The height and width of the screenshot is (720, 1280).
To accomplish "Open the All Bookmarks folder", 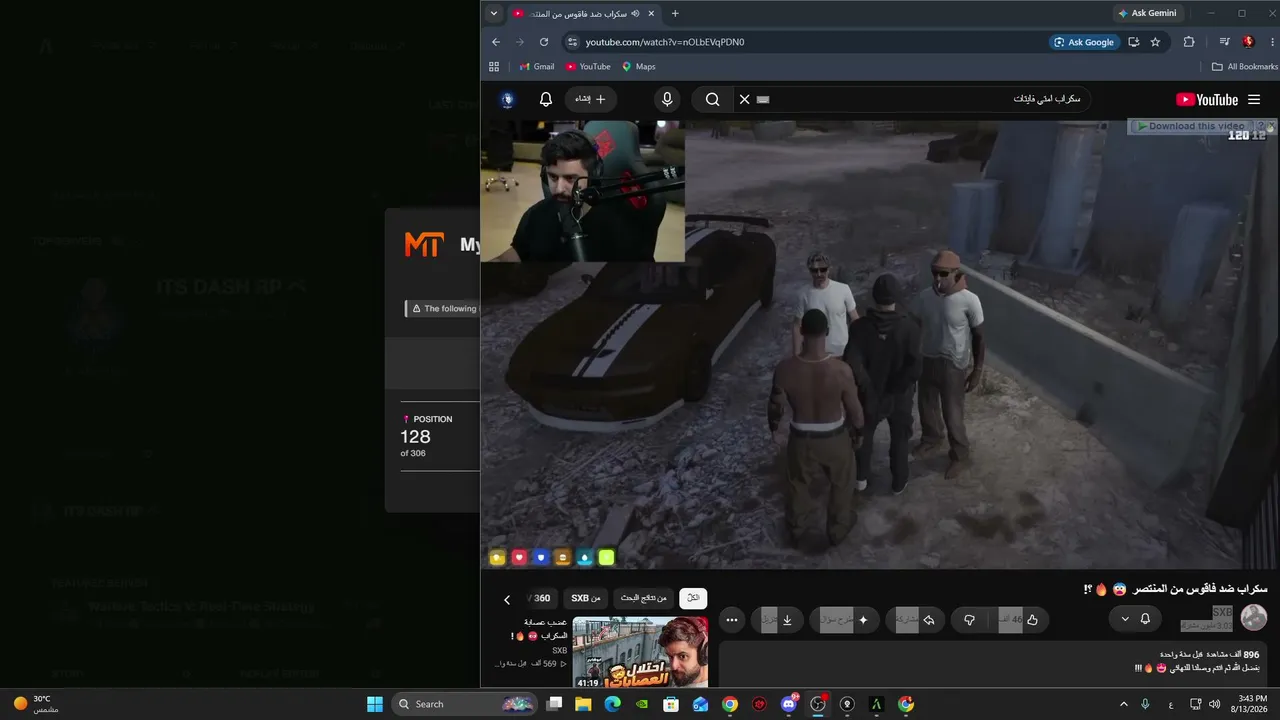I will pyautogui.click(x=1244, y=67).
